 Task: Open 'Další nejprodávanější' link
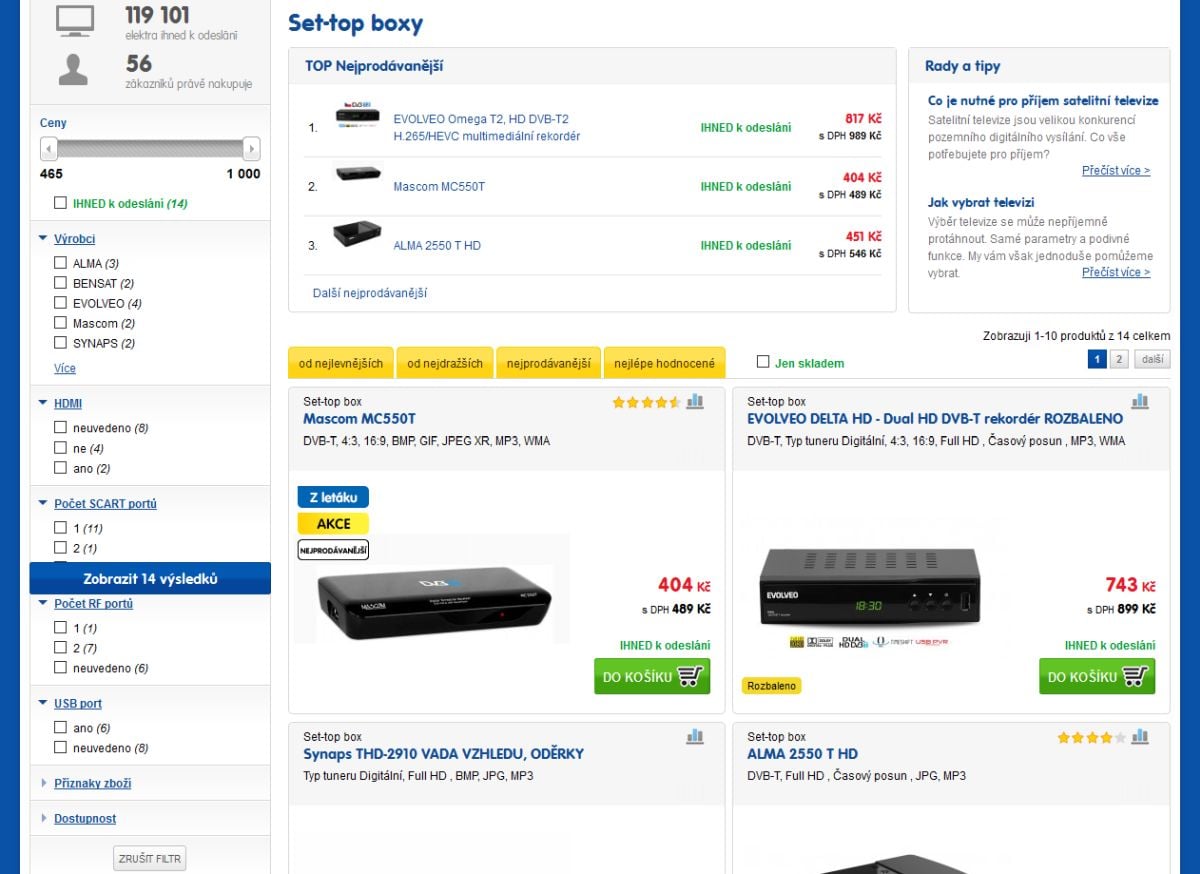tap(370, 293)
